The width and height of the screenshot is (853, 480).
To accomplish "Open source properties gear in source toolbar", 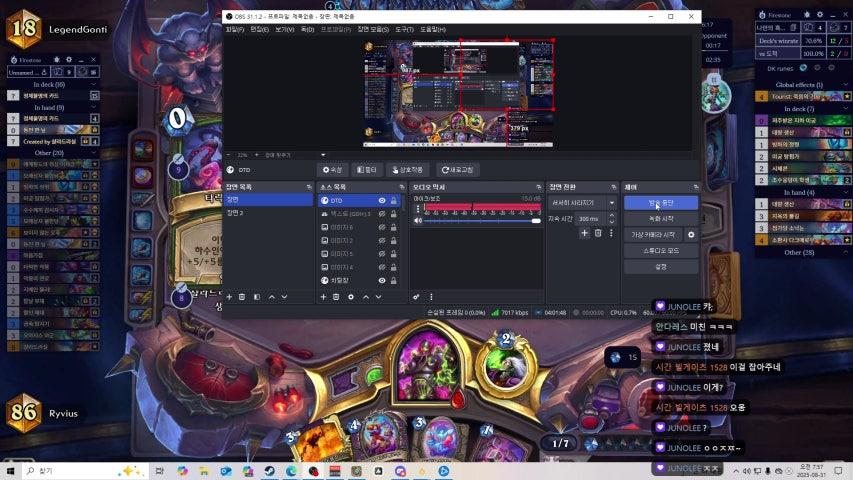I will click(351, 297).
